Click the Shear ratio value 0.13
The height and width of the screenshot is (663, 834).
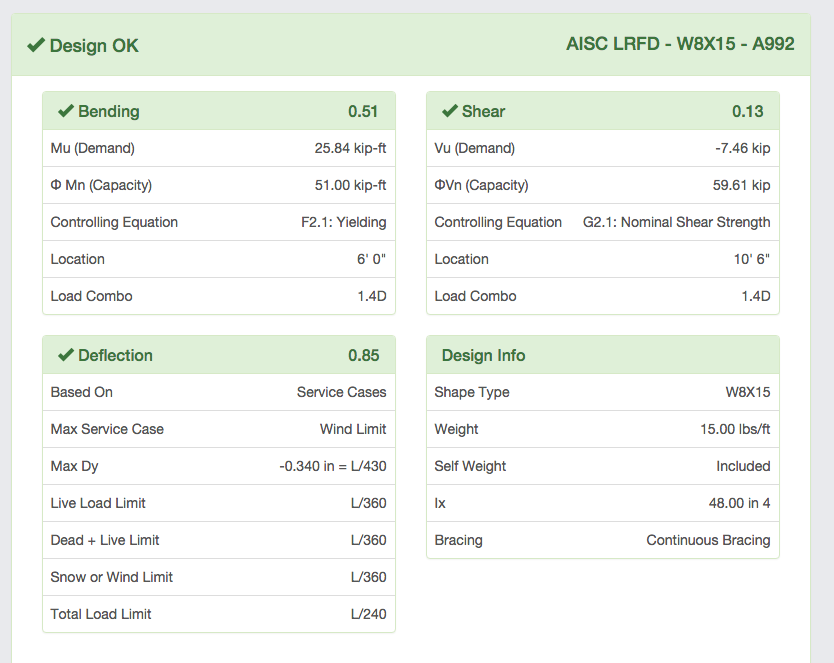point(747,111)
